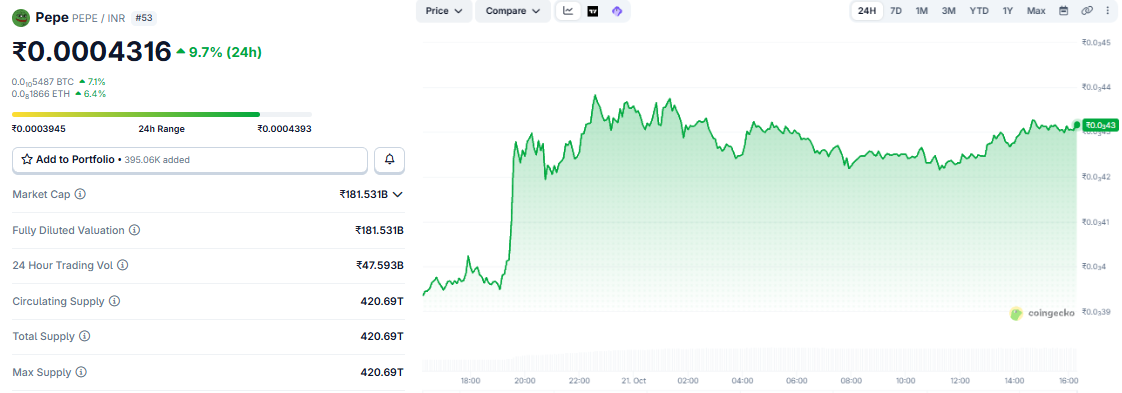Click 24 Hour Trading Vol info icon
The image size is (1122, 393).
122,266
